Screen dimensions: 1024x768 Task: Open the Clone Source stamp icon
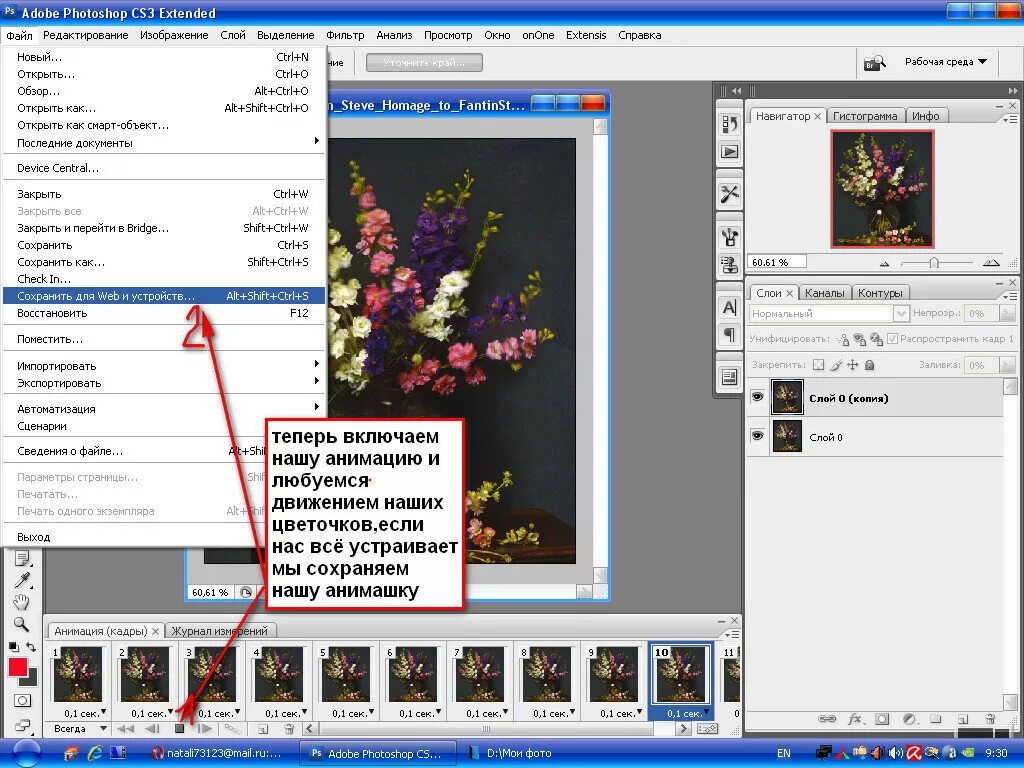point(729,264)
